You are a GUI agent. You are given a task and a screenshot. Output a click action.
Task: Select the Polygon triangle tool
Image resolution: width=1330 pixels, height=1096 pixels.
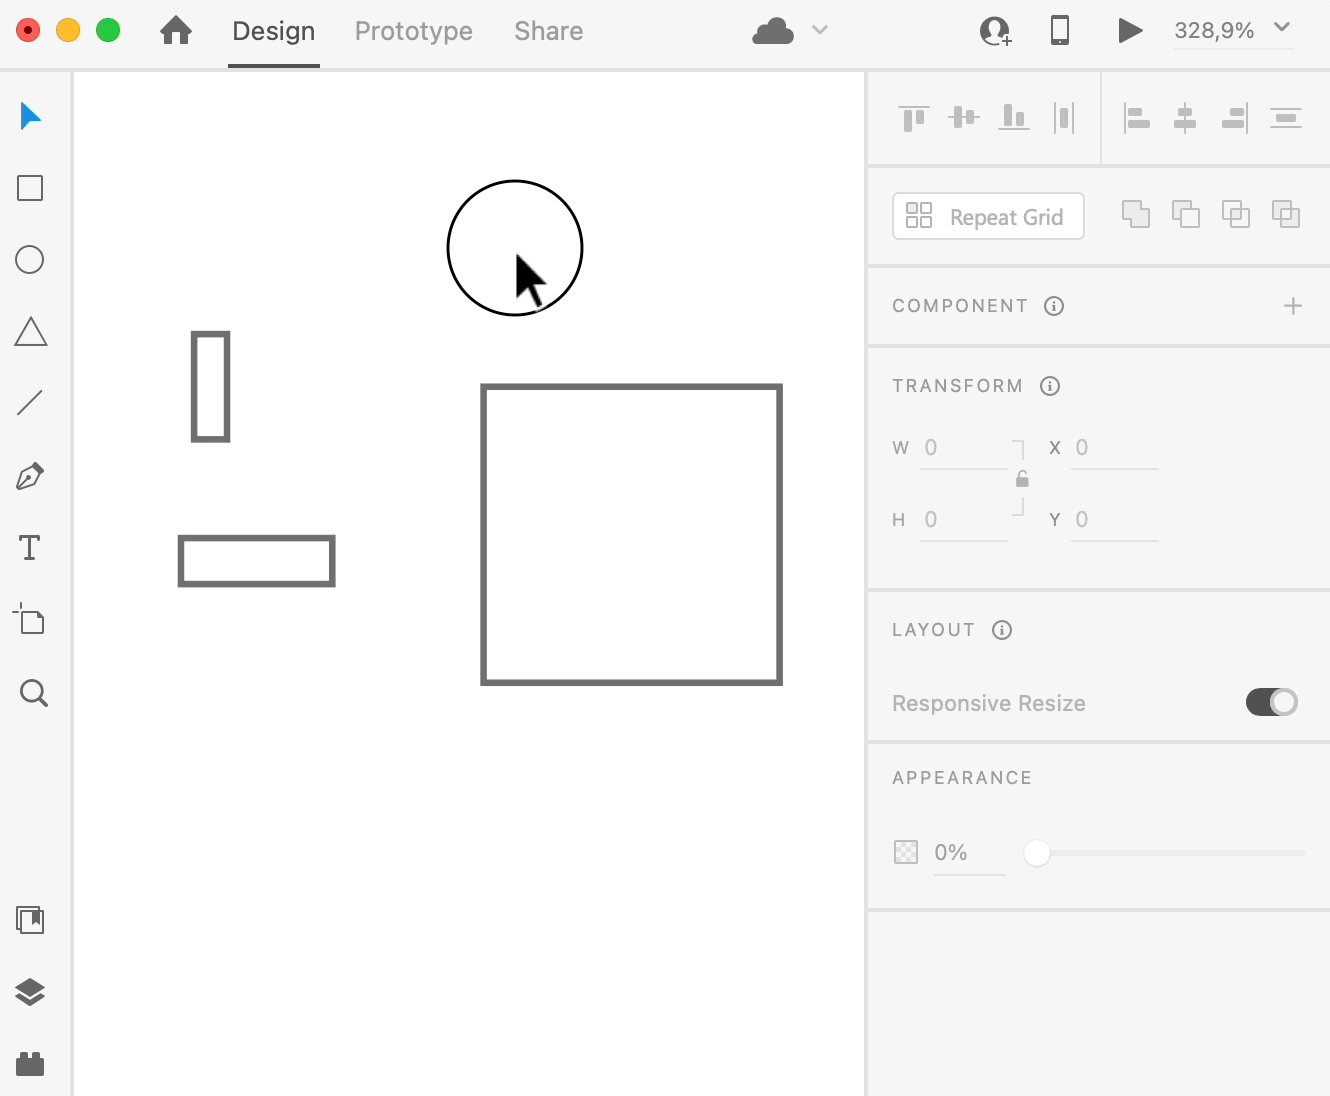pyautogui.click(x=31, y=332)
